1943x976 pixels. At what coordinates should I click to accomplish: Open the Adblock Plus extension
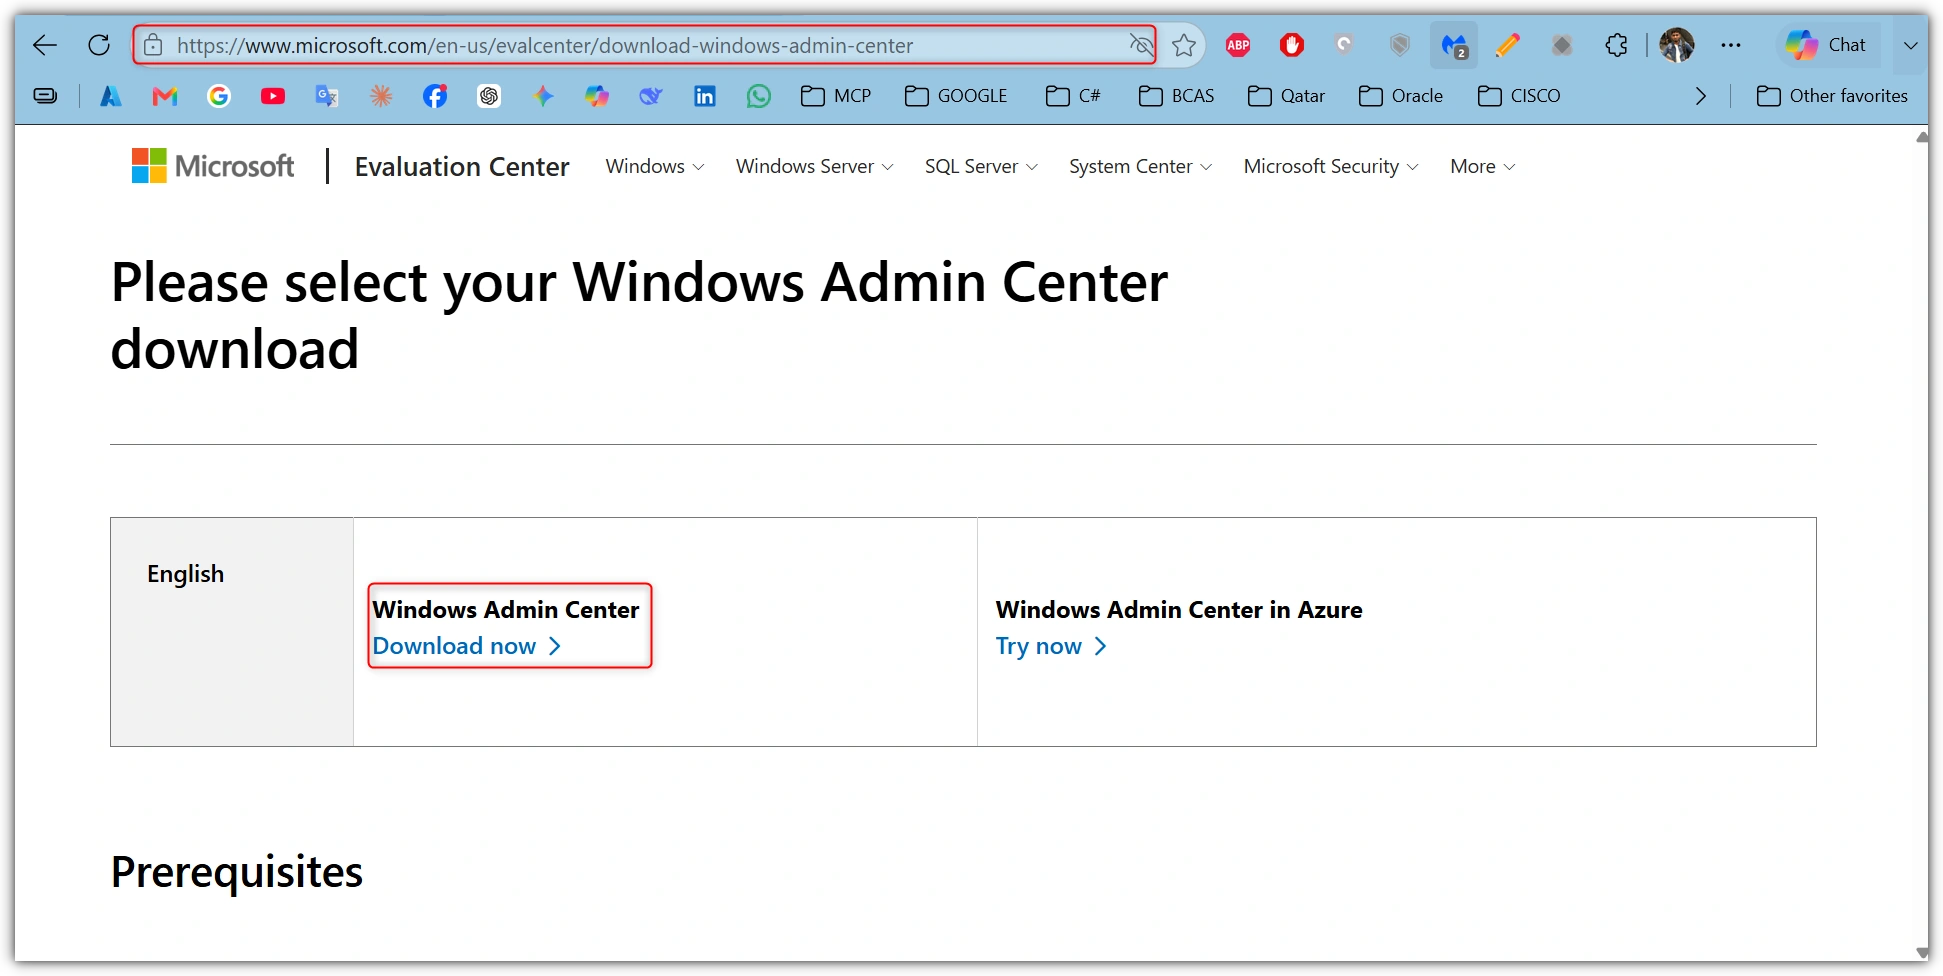click(1238, 45)
